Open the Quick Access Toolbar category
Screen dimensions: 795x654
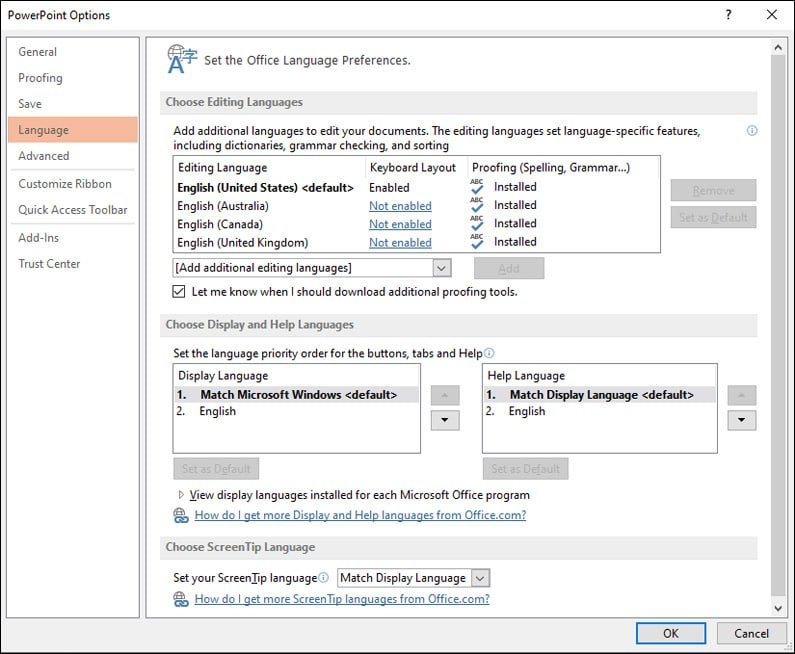[73, 209]
